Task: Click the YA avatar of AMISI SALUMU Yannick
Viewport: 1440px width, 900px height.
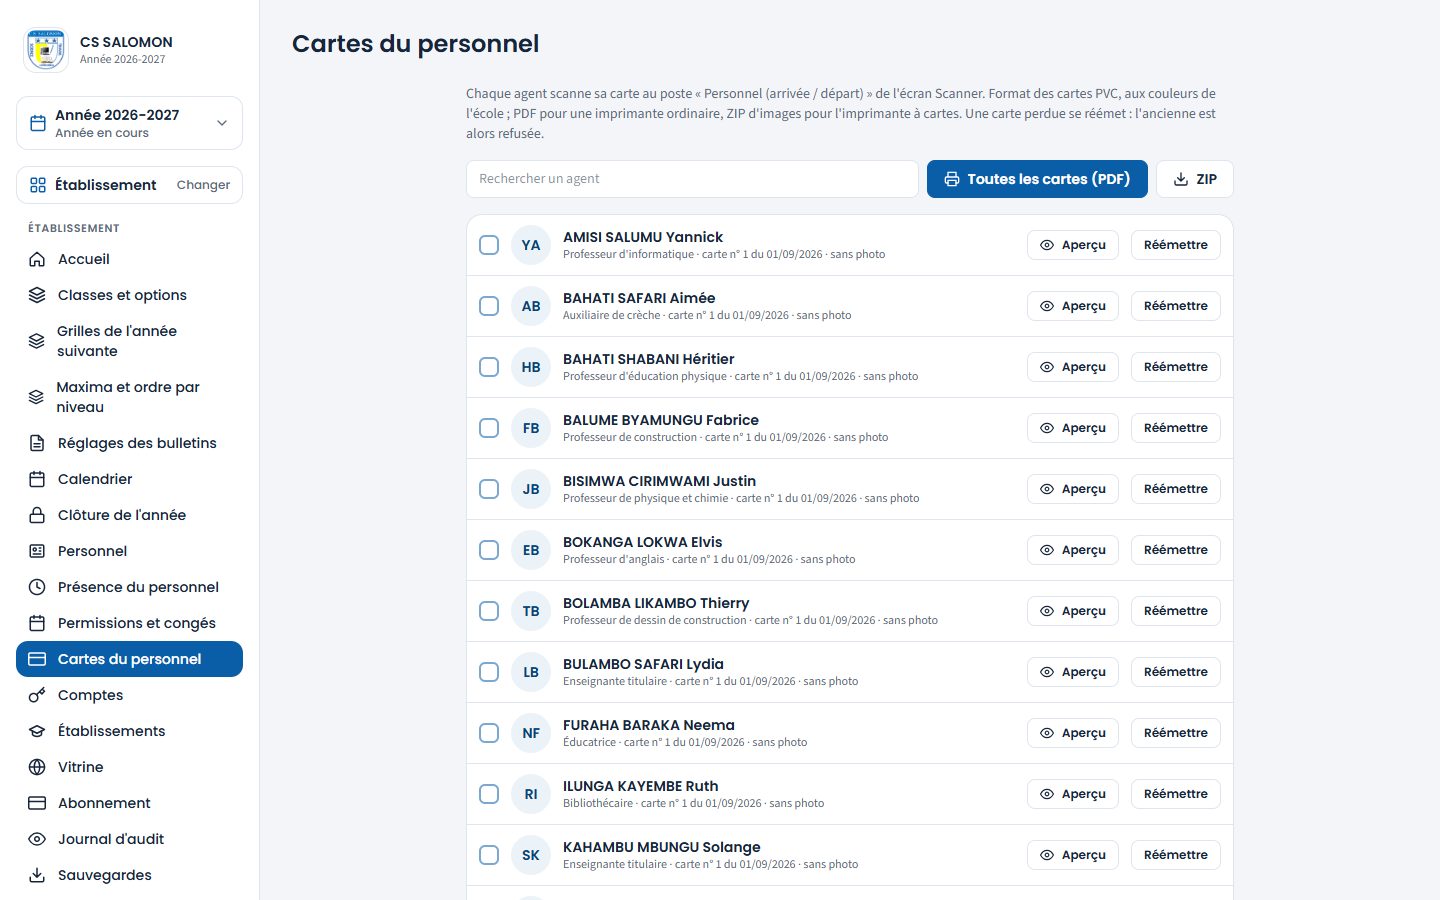Action: click(x=531, y=245)
